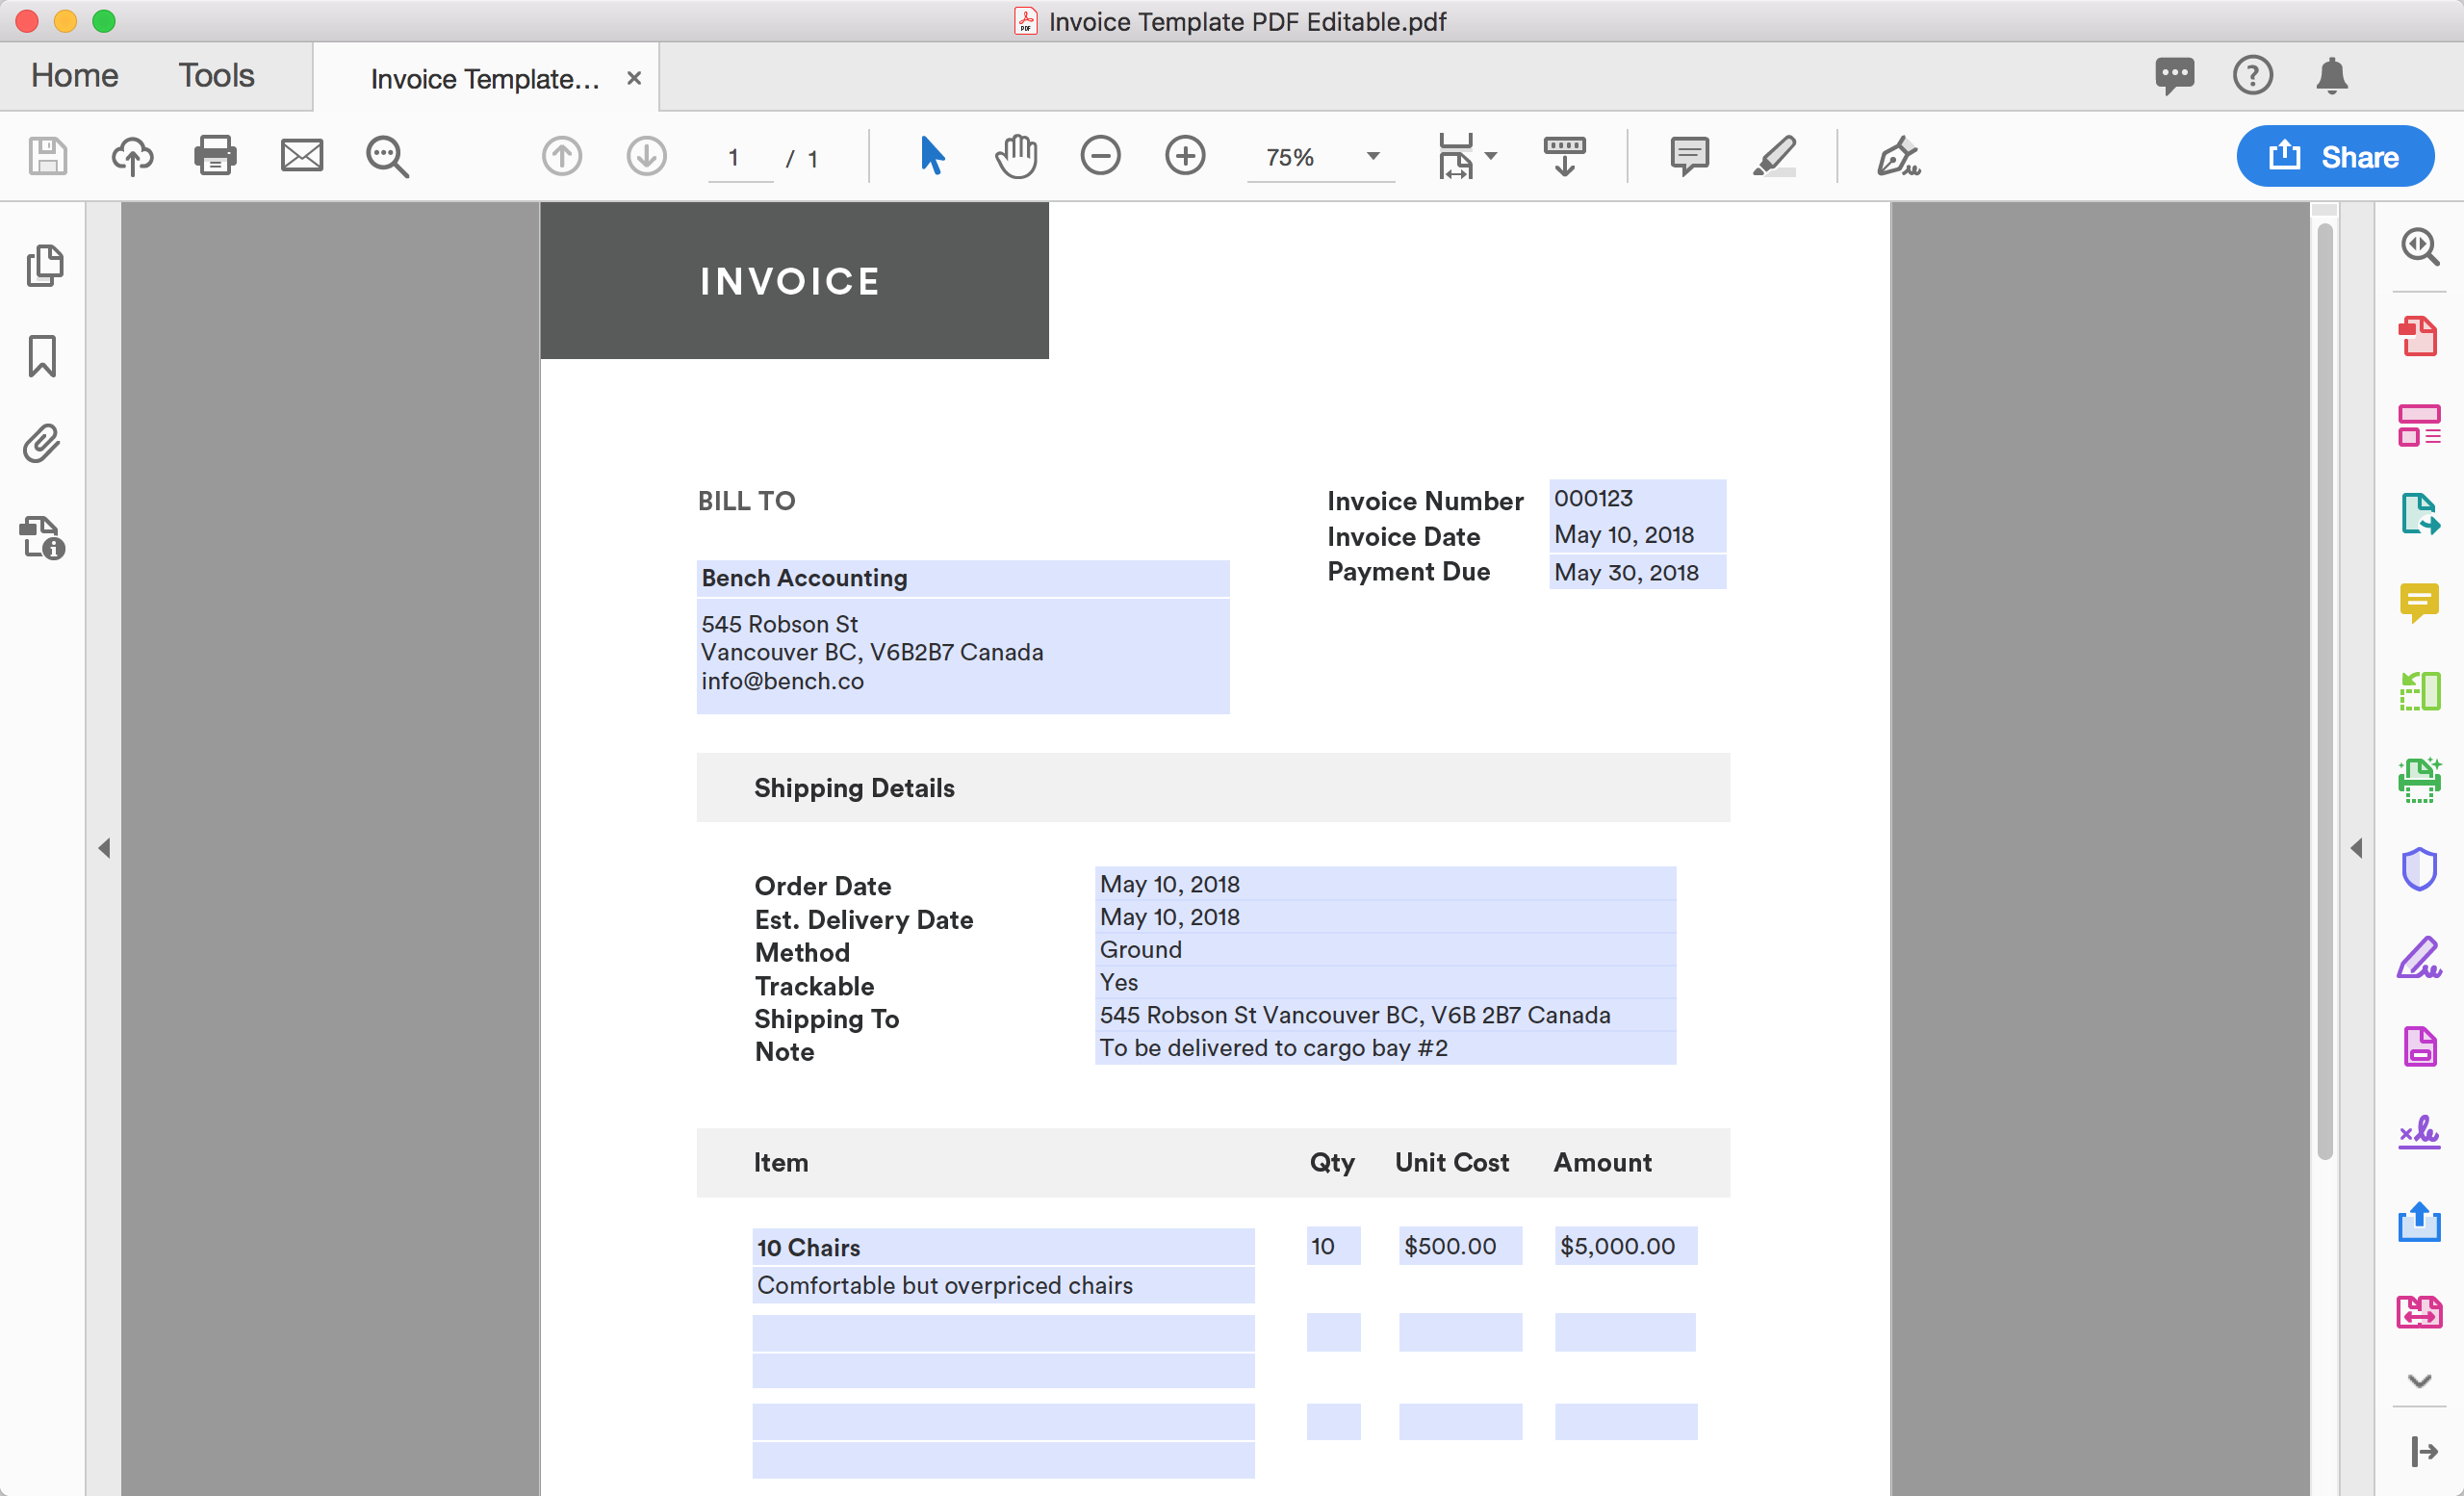Open the Organize Pages tool
The height and width of the screenshot is (1496, 2464).
point(2420,425)
